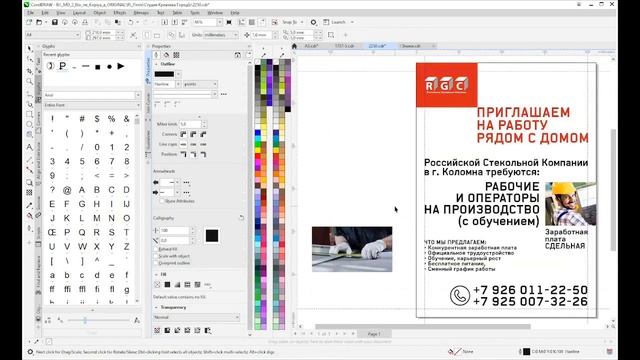The image size is (640, 360).
Task: Select the Text tool (A) in toolbox
Action: (29, 147)
